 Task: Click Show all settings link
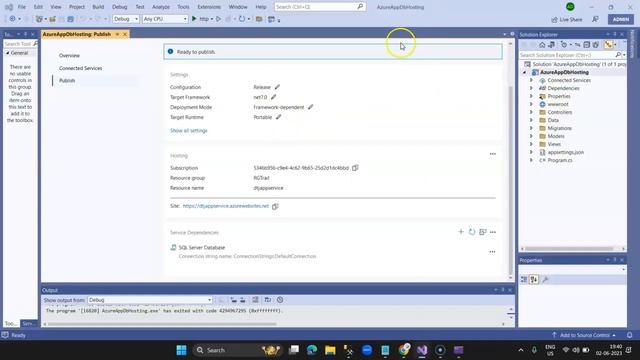coord(189,131)
